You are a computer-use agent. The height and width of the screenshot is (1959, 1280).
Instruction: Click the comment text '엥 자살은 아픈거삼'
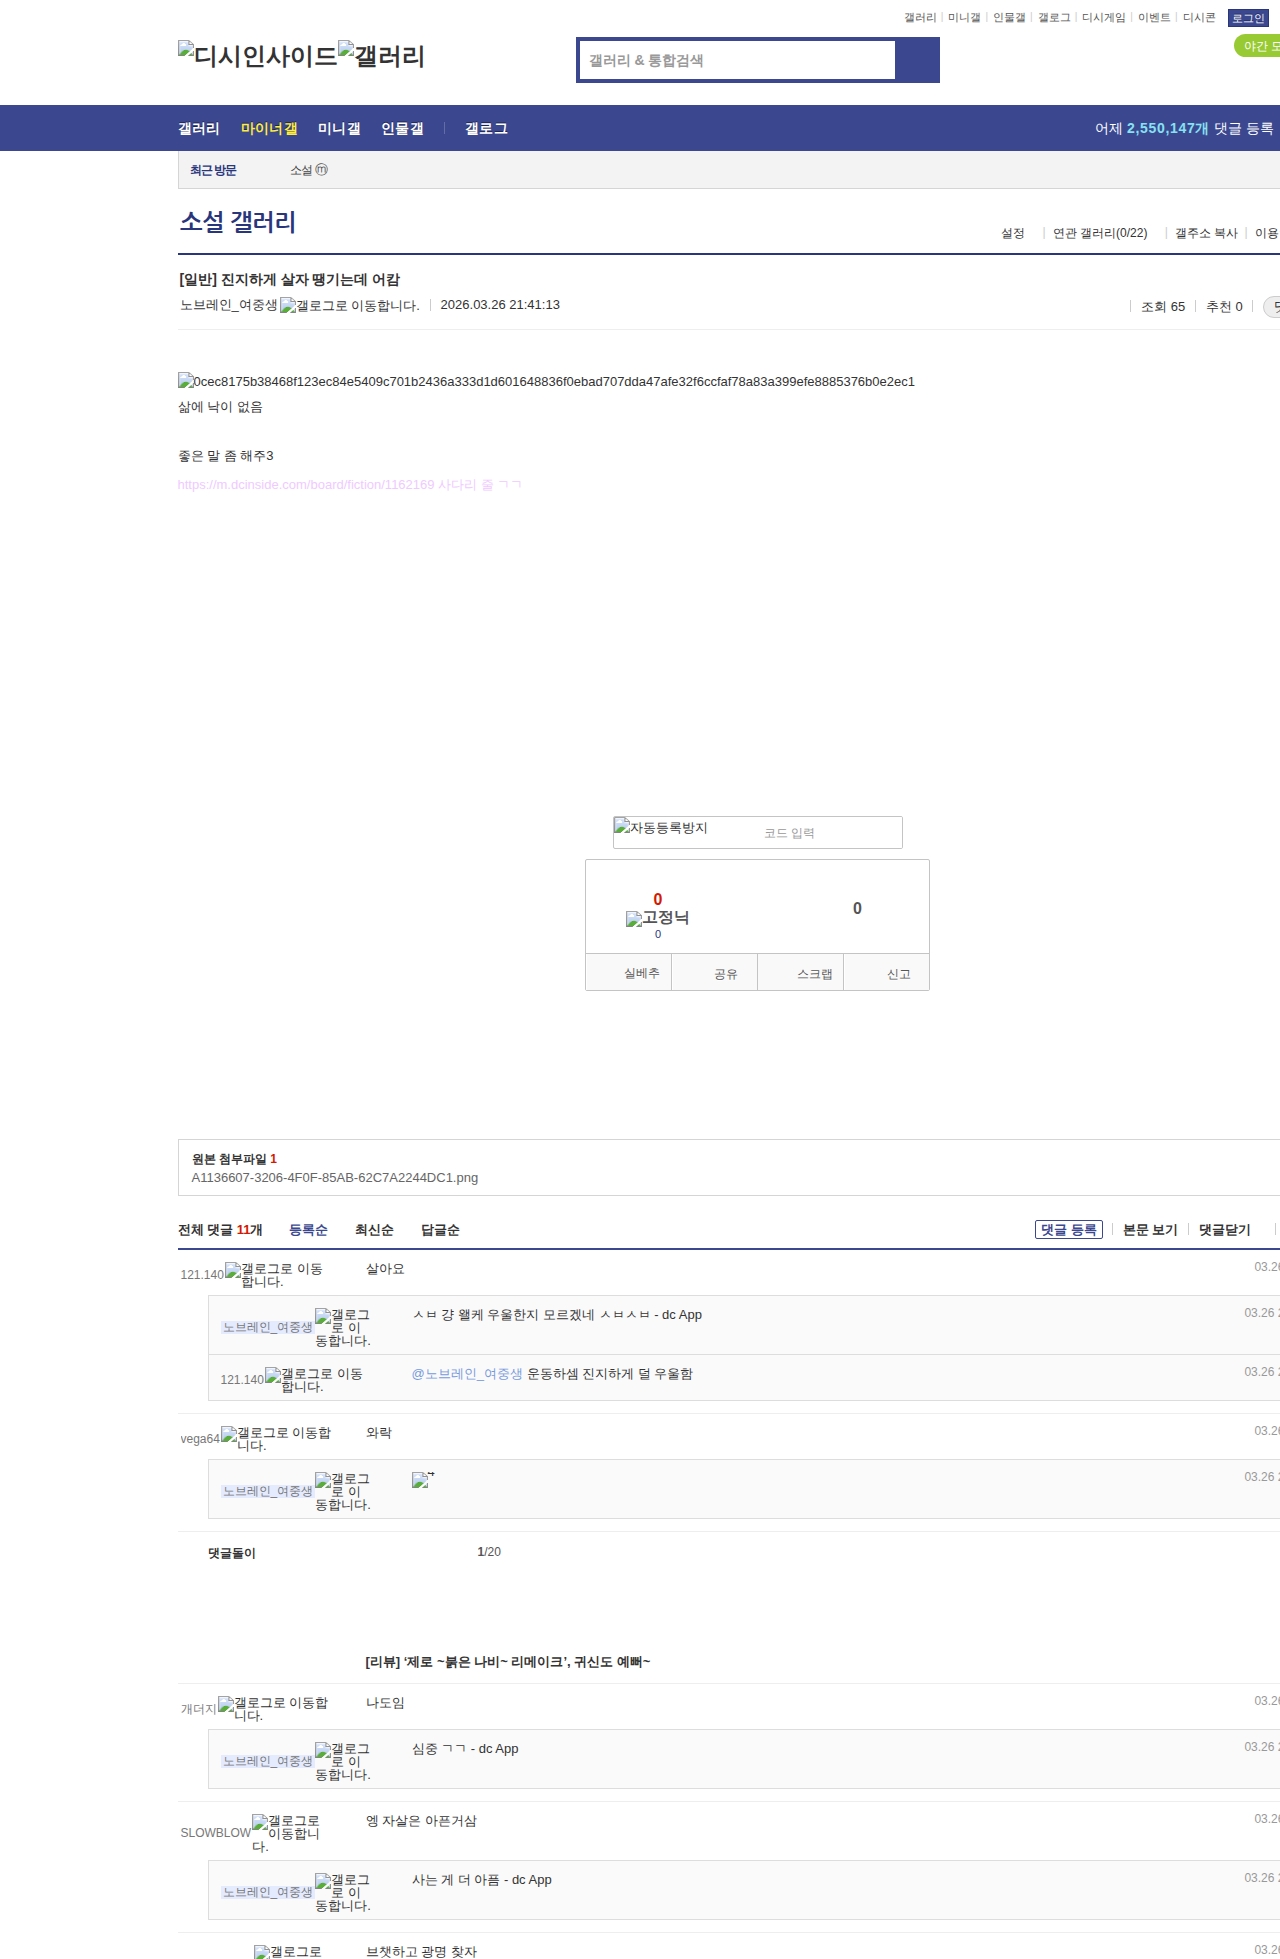pyautogui.click(x=421, y=1821)
